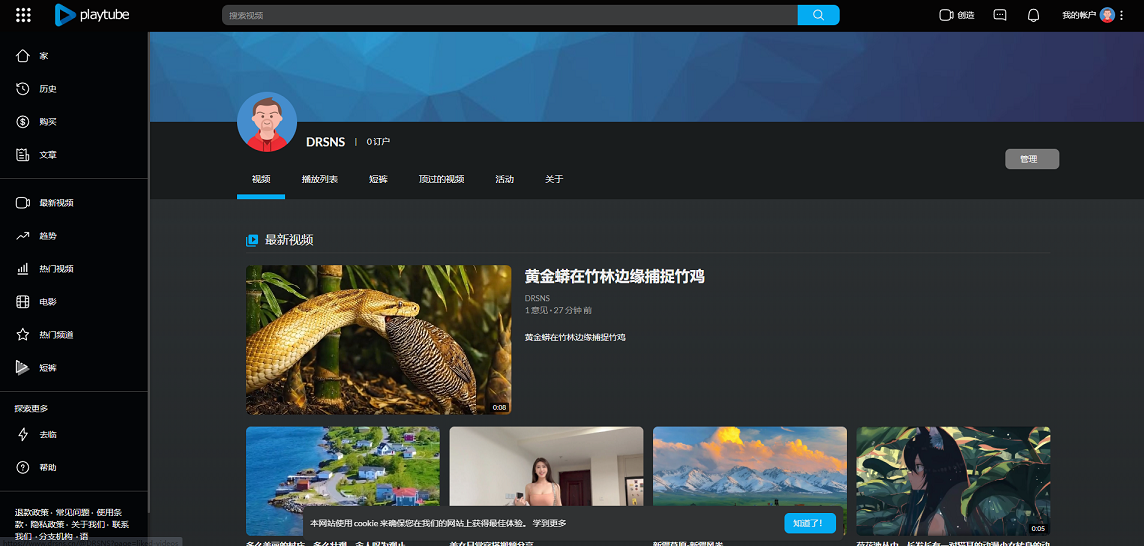Click the blue search magnifier button
The image size is (1144, 546).
(818, 15)
